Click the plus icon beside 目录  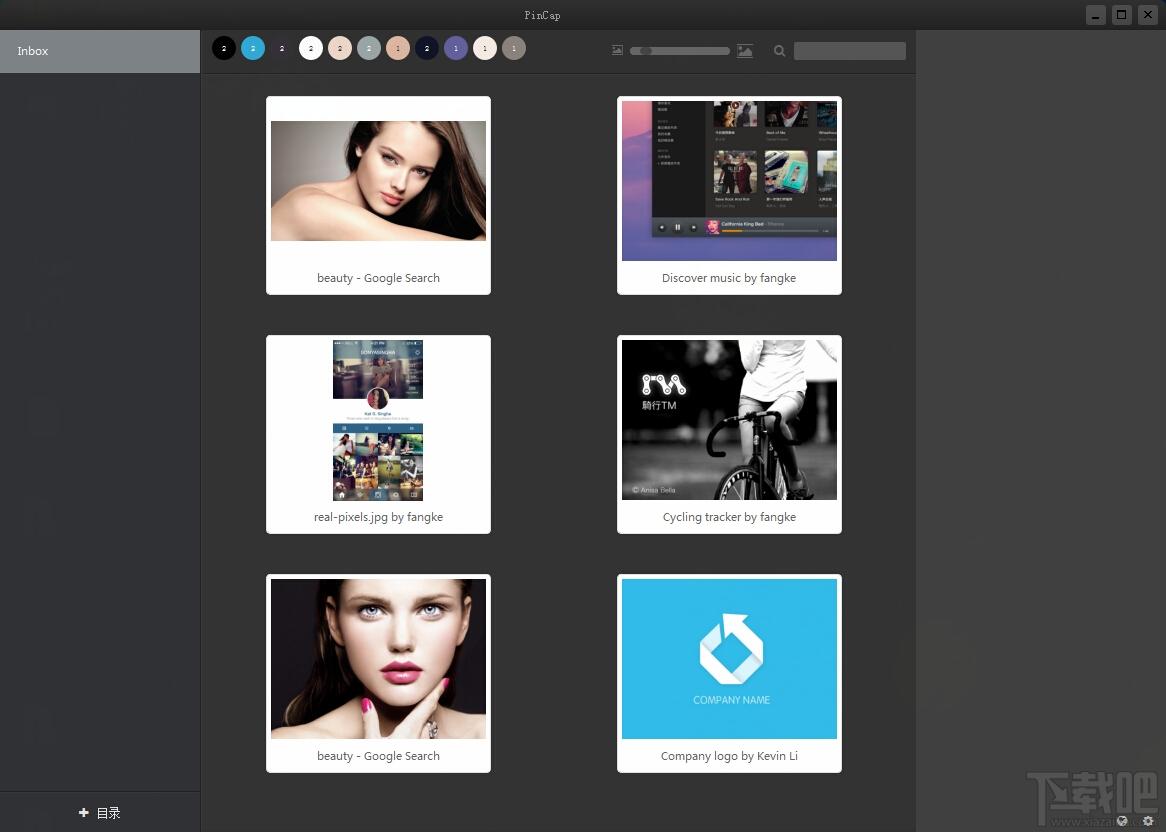click(x=83, y=813)
